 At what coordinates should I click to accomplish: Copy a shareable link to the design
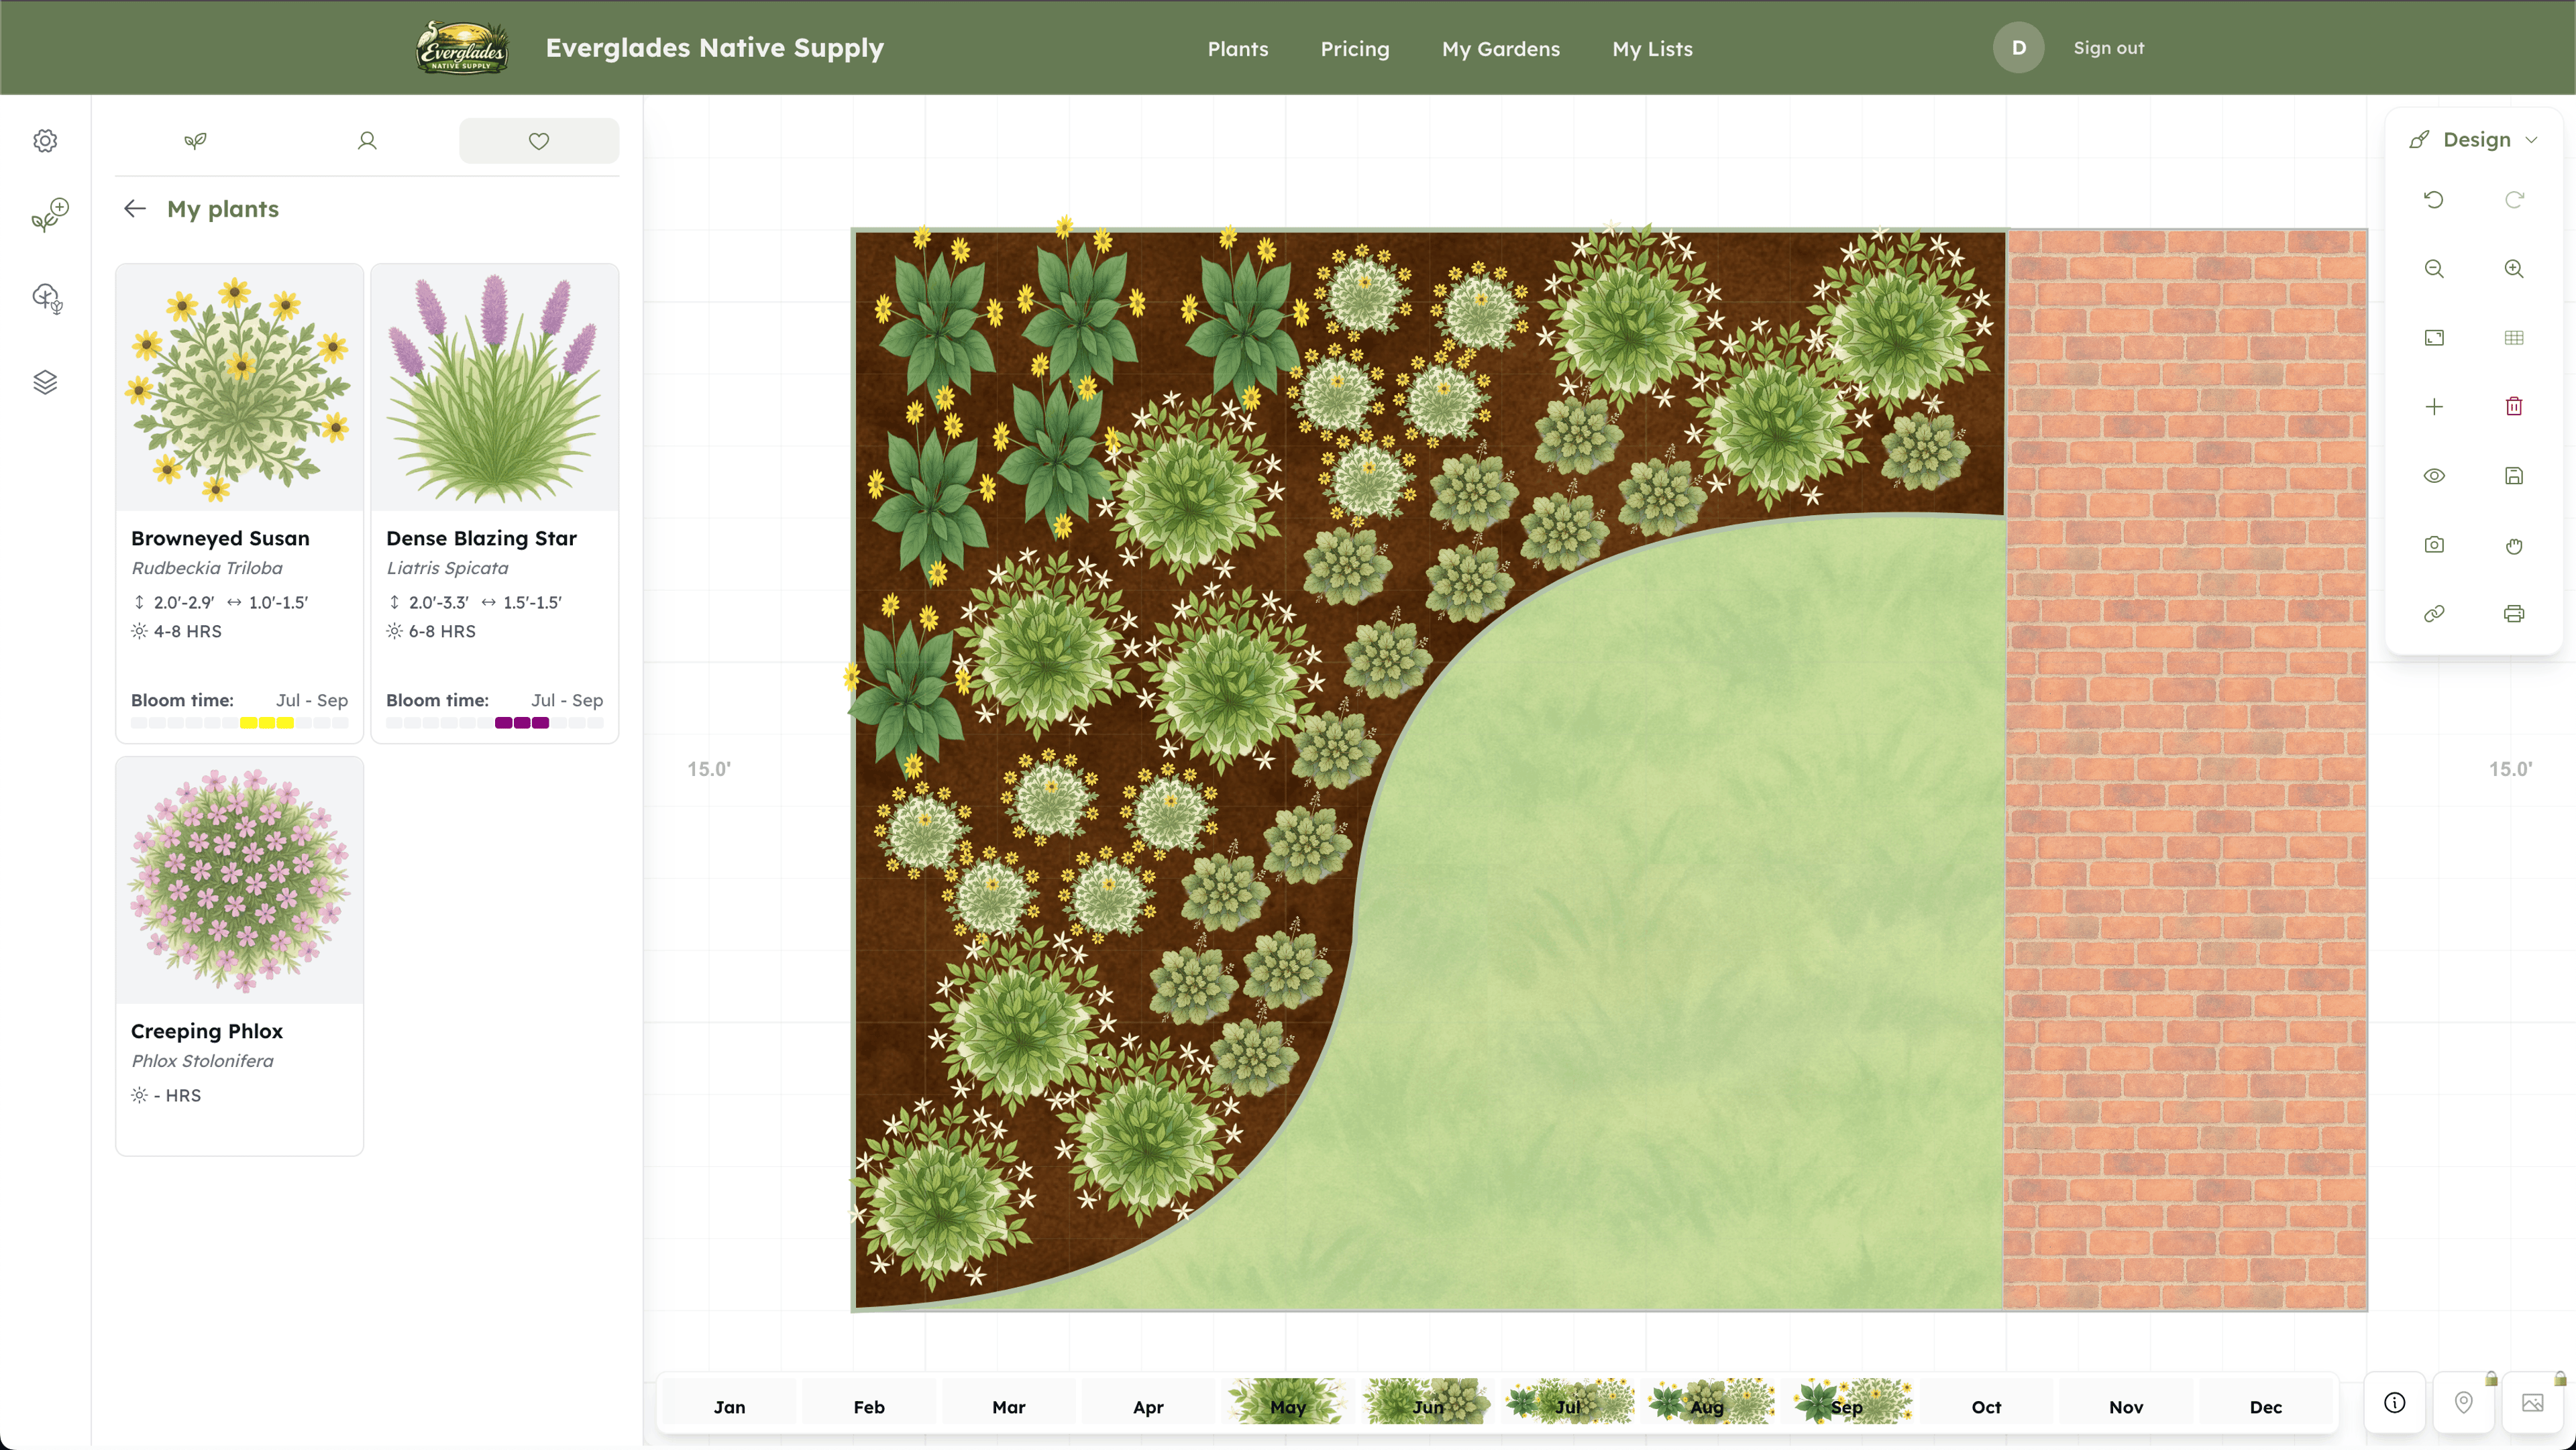tap(2434, 613)
